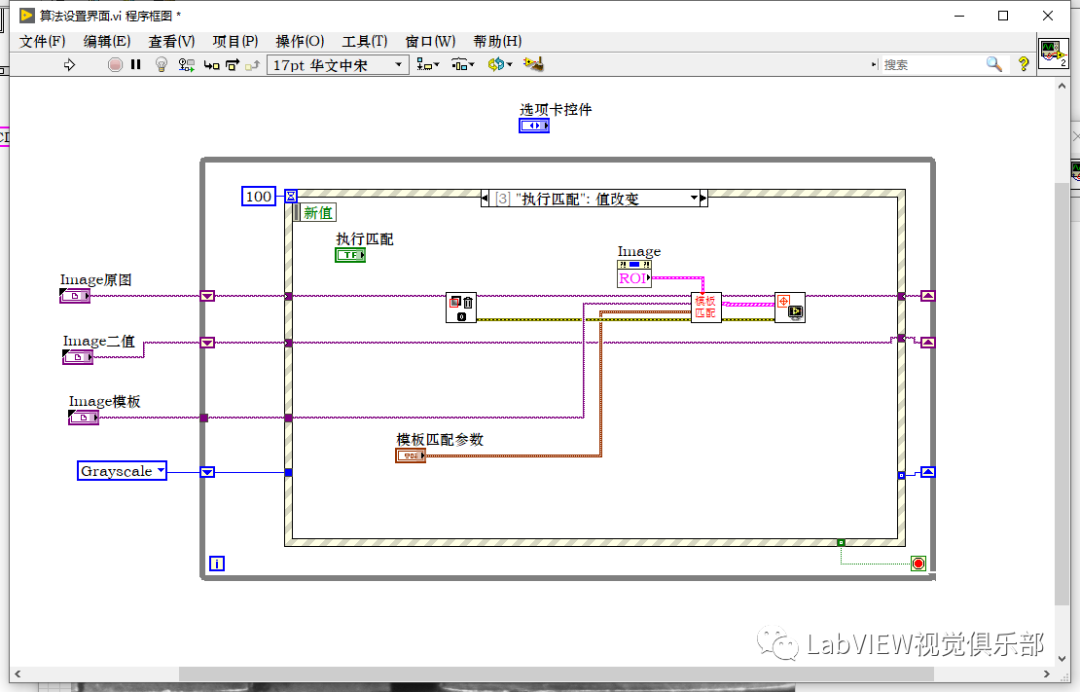Open the 窗口(W) menu
This screenshot has width=1080, height=692.
[430, 41]
